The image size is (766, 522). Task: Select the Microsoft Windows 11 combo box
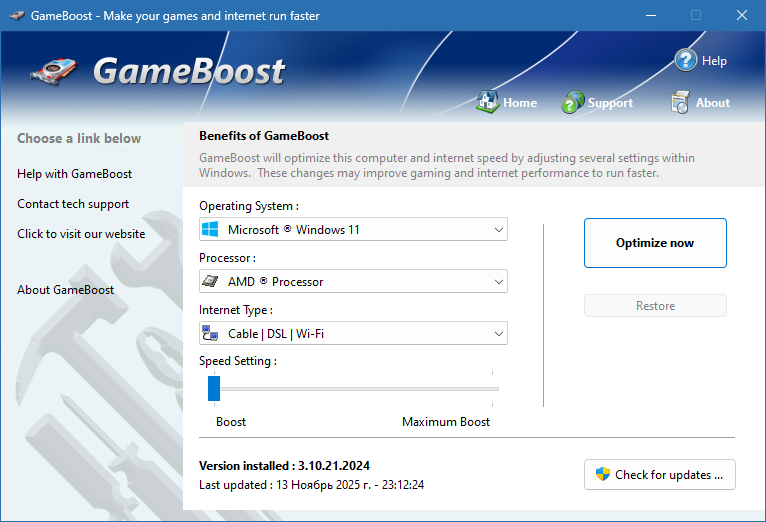click(x=353, y=229)
